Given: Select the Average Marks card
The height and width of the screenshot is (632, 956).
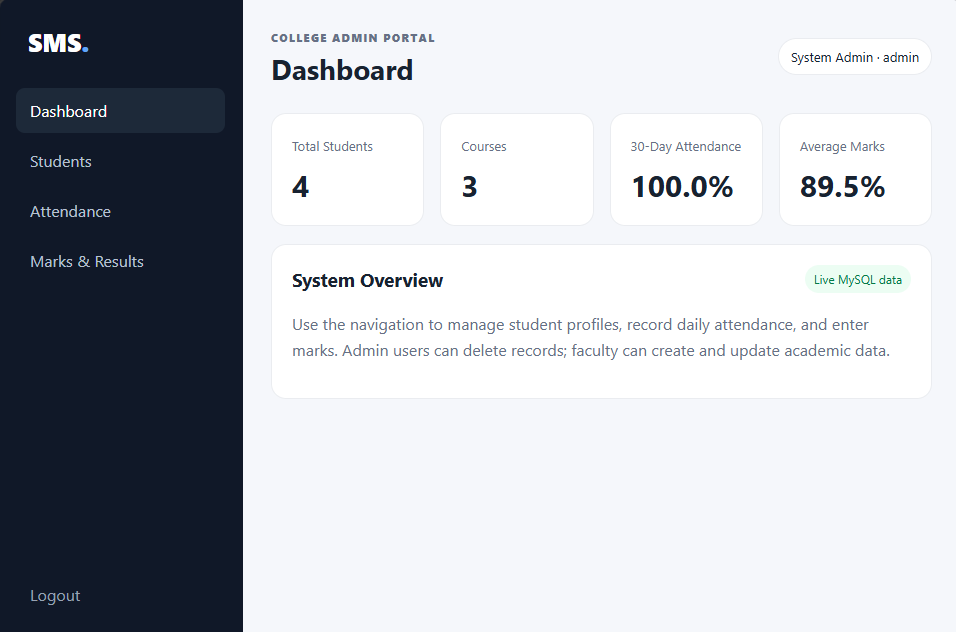Looking at the screenshot, I should click(x=855, y=169).
